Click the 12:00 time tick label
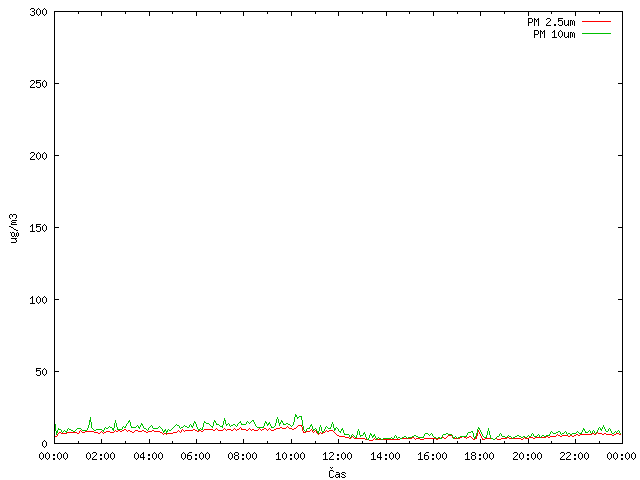 (338, 456)
